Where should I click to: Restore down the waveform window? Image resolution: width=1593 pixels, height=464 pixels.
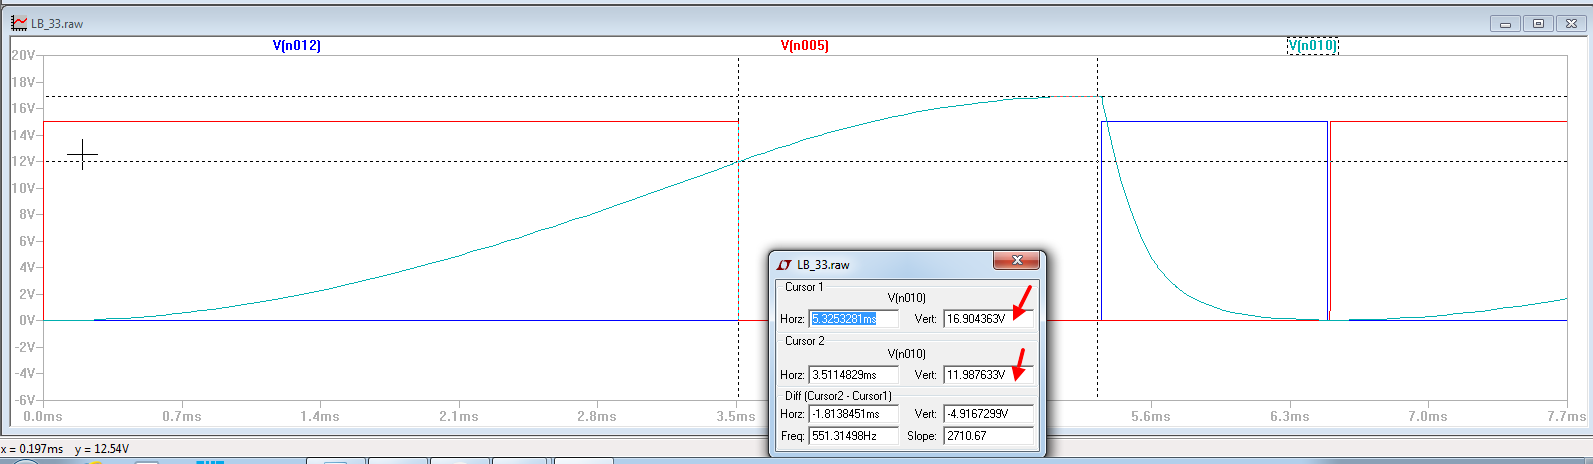click(1538, 23)
